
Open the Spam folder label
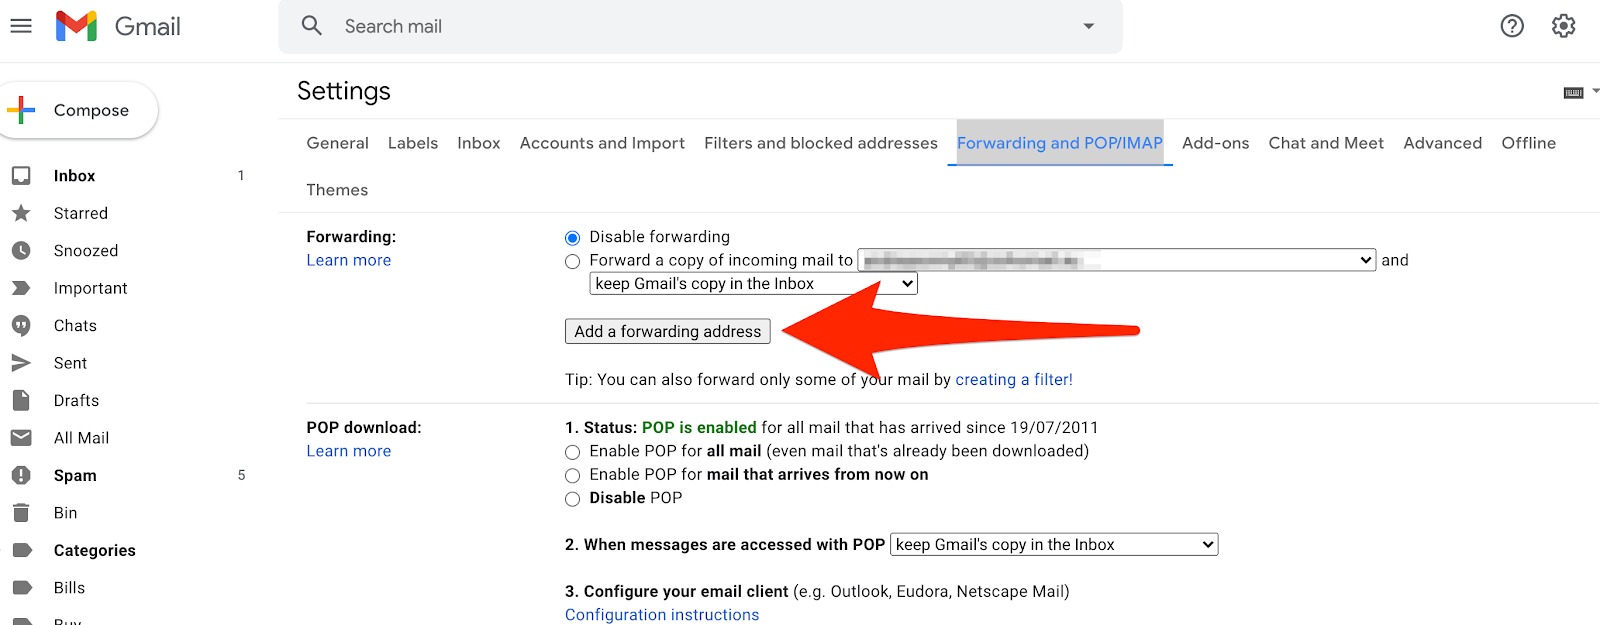75,476
